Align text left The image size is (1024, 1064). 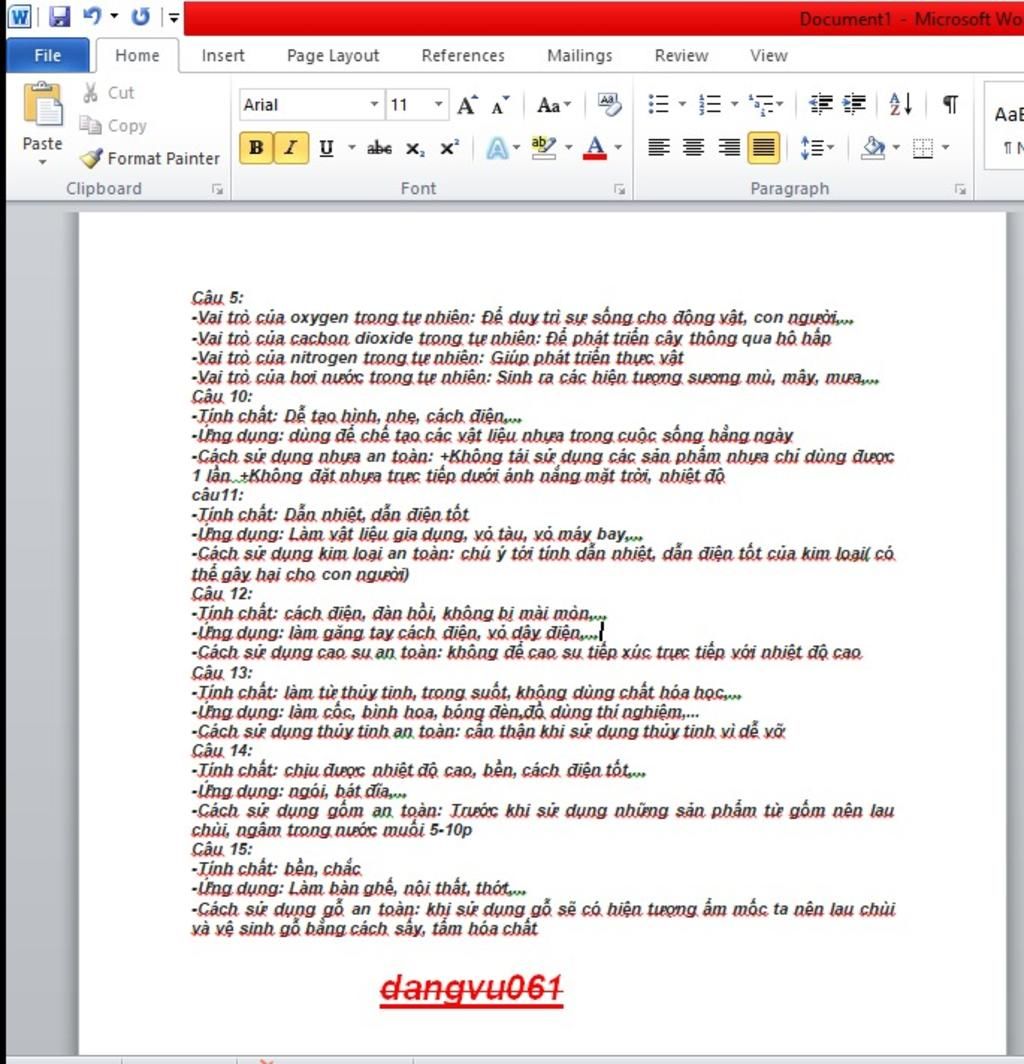(658, 147)
